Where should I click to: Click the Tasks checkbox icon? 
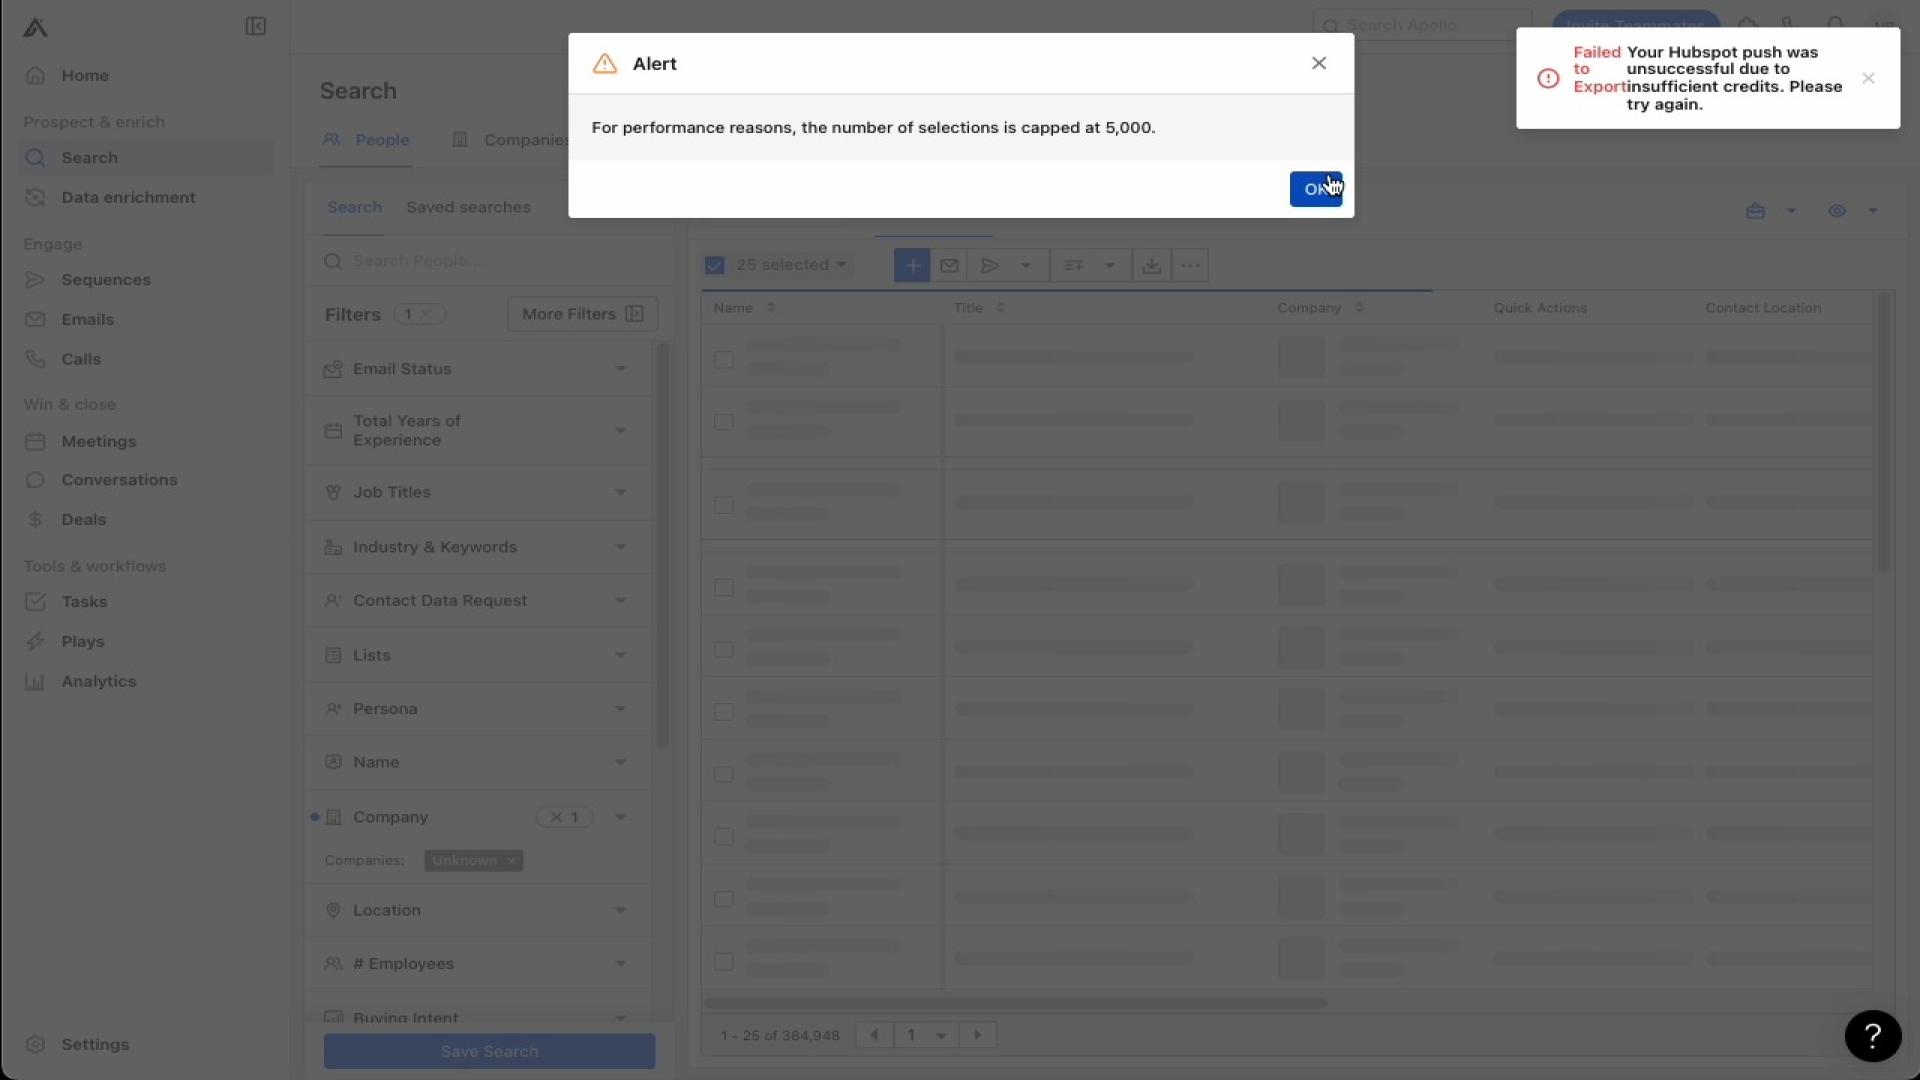click(x=35, y=602)
